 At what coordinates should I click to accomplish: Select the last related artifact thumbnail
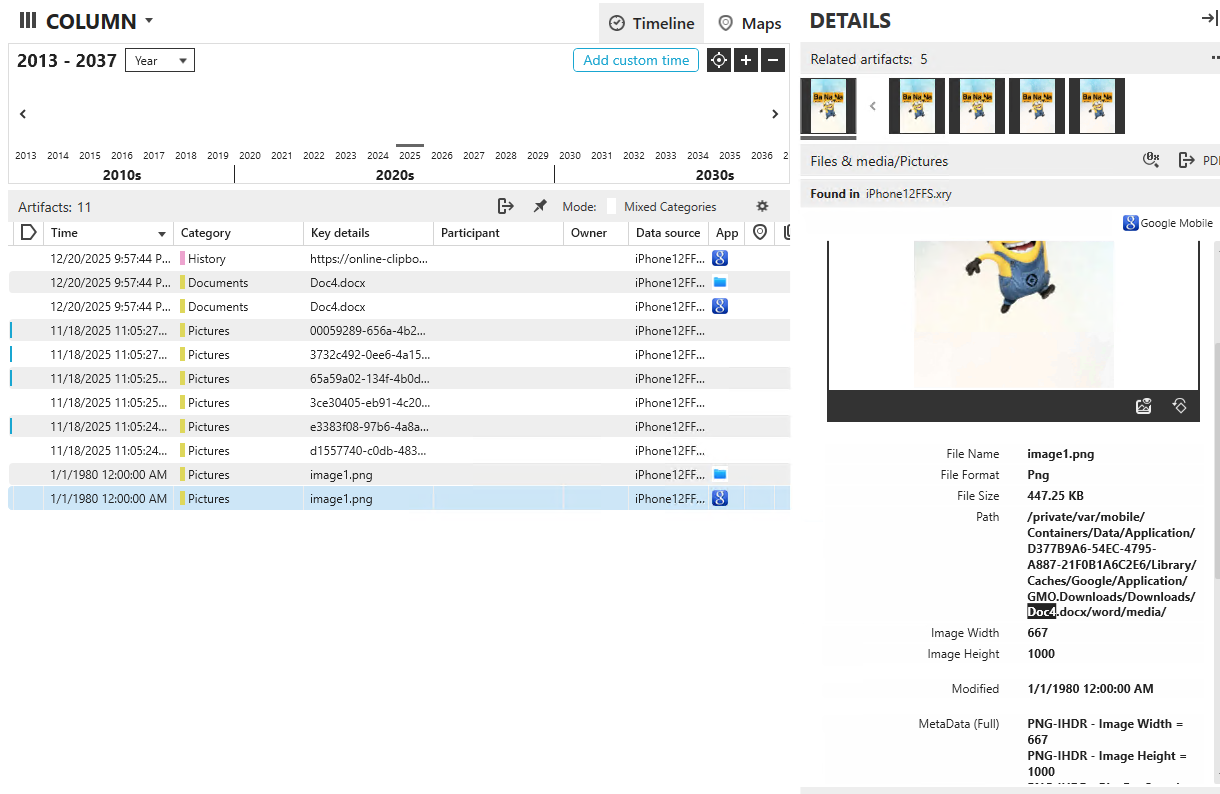click(1097, 106)
